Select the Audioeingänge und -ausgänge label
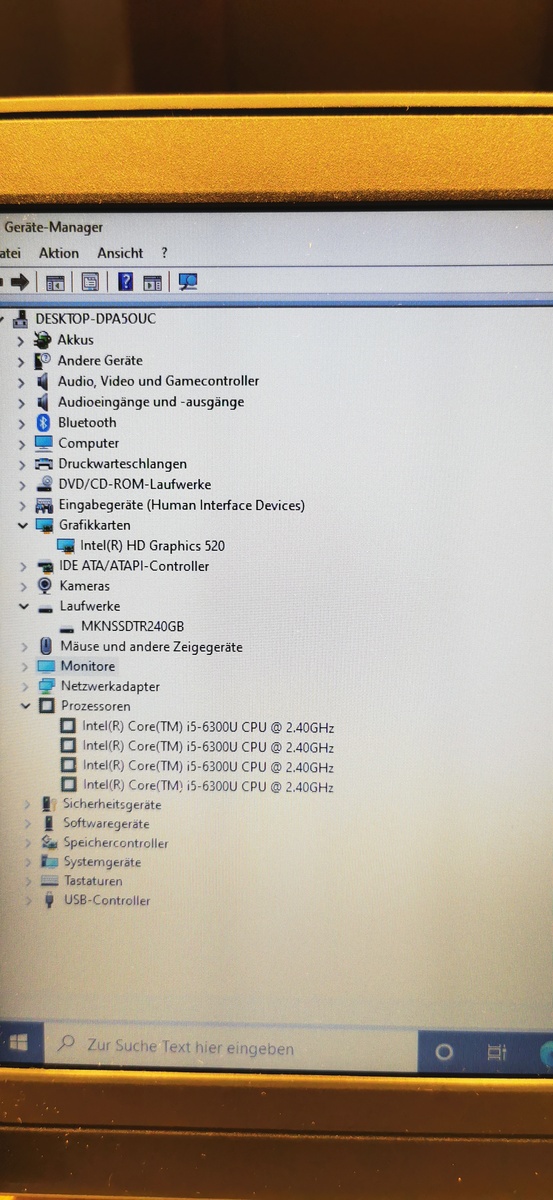The width and height of the screenshot is (553, 1200). 151,402
